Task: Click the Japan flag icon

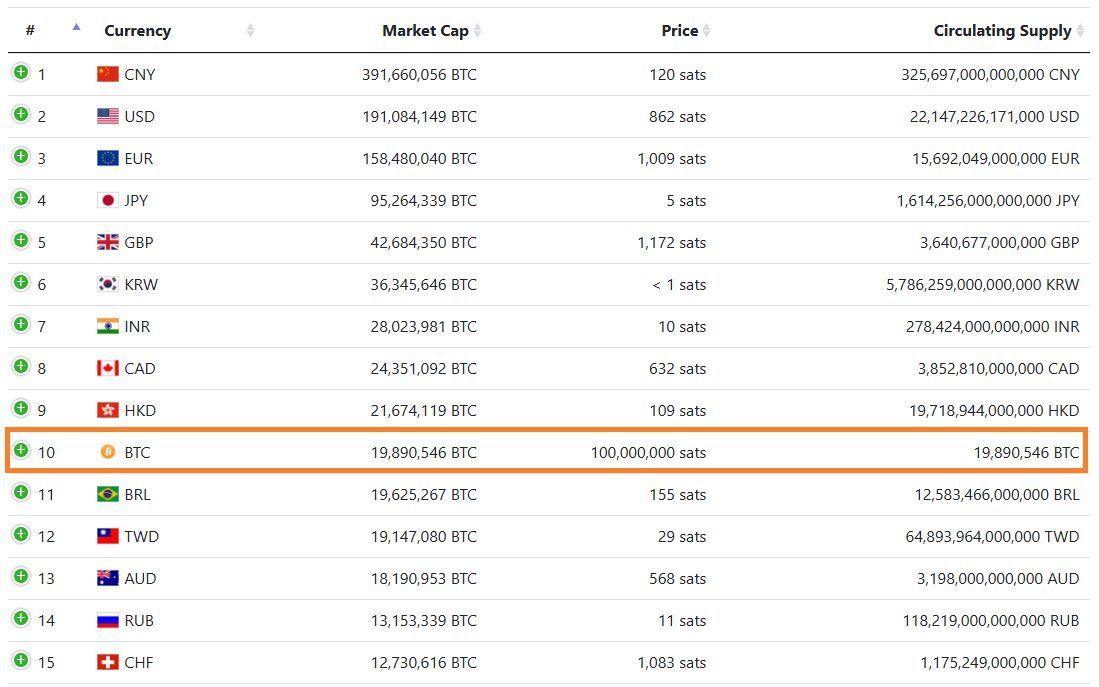Action: click(107, 200)
